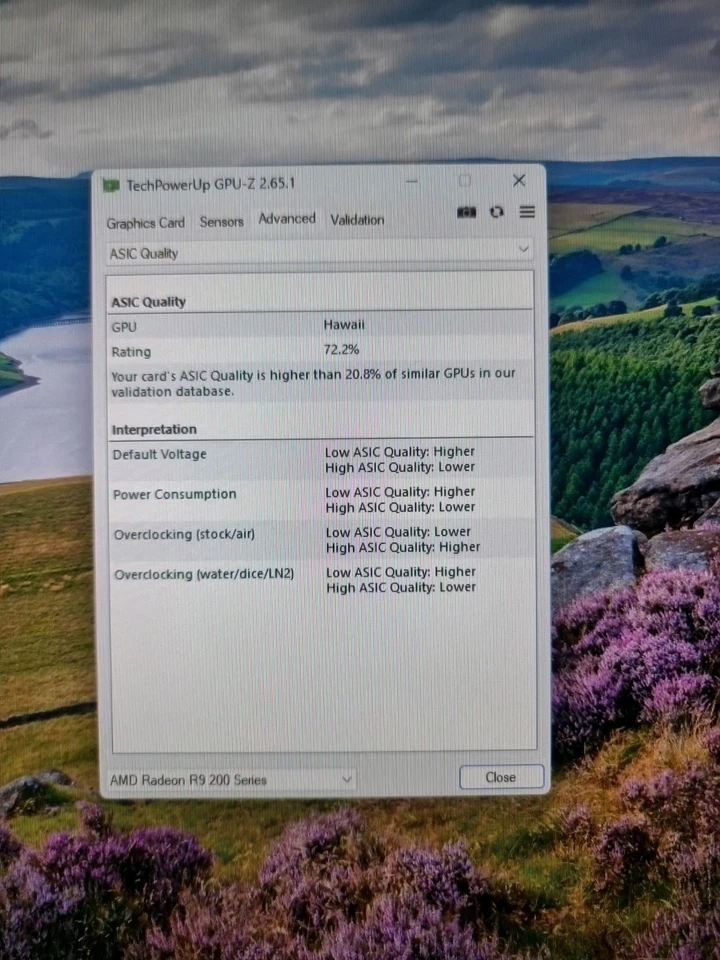This screenshot has height=960, width=720.
Task: Click the Close button
Action: 501,777
